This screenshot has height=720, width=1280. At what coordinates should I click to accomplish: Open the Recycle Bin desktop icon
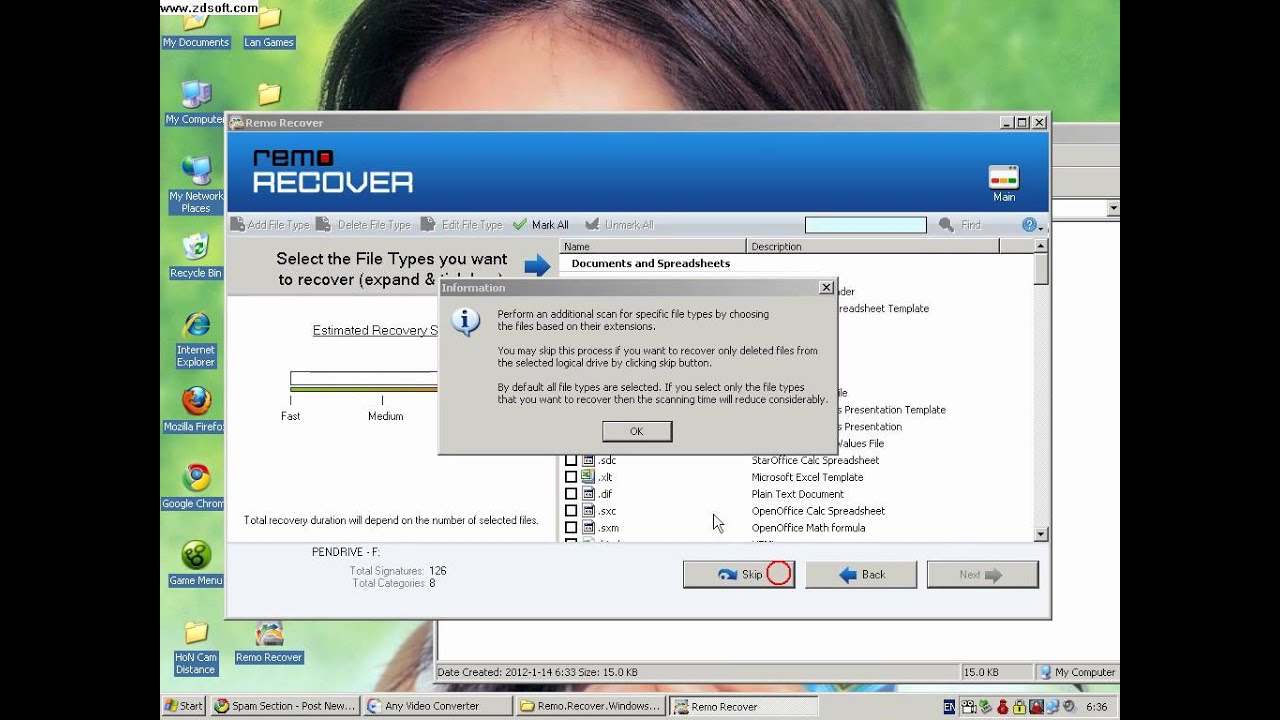click(196, 256)
